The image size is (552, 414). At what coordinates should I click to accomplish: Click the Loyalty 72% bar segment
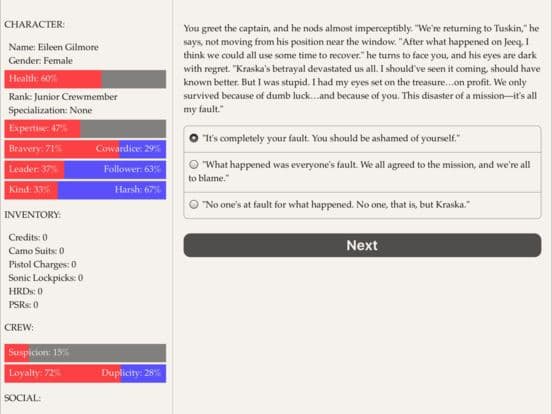tap(63, 373)
